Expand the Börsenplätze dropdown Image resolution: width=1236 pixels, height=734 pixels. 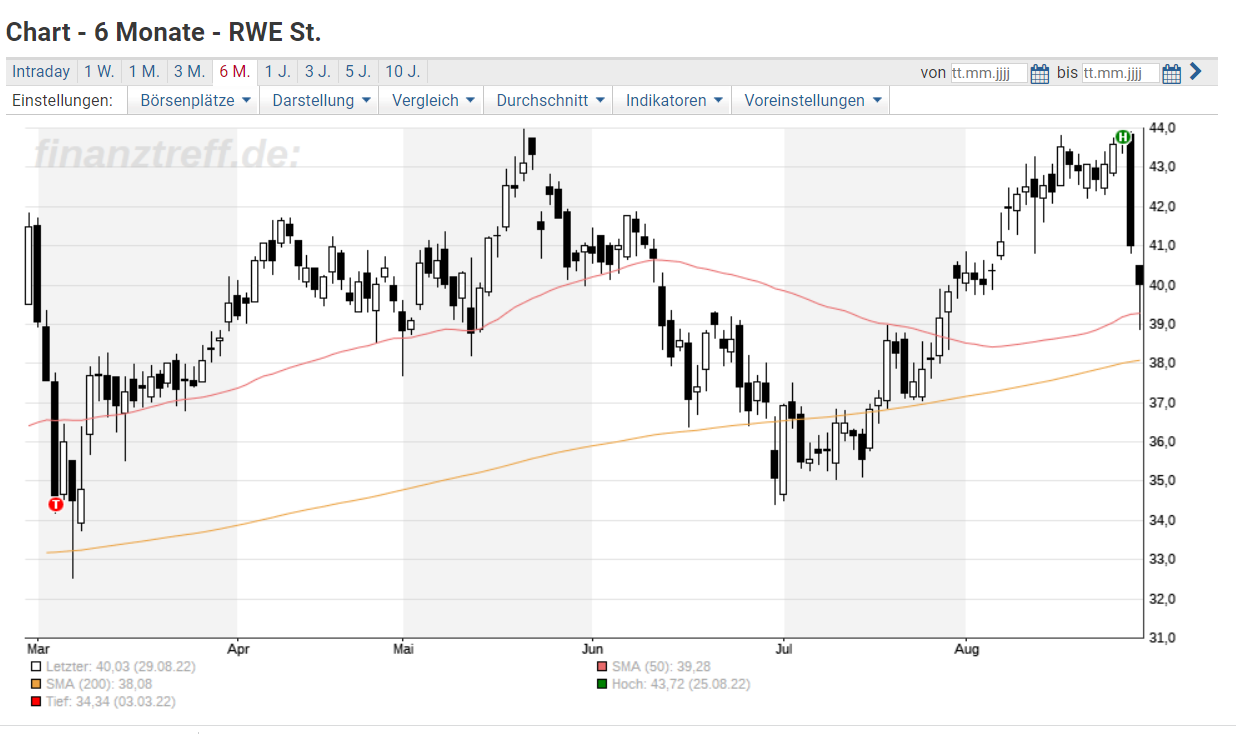194,100
